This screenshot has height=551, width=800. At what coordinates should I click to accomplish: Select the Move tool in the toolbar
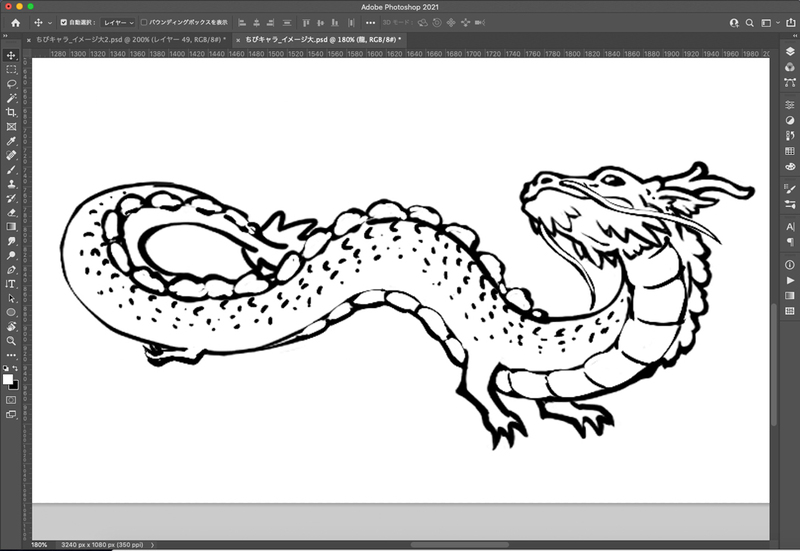11,55
